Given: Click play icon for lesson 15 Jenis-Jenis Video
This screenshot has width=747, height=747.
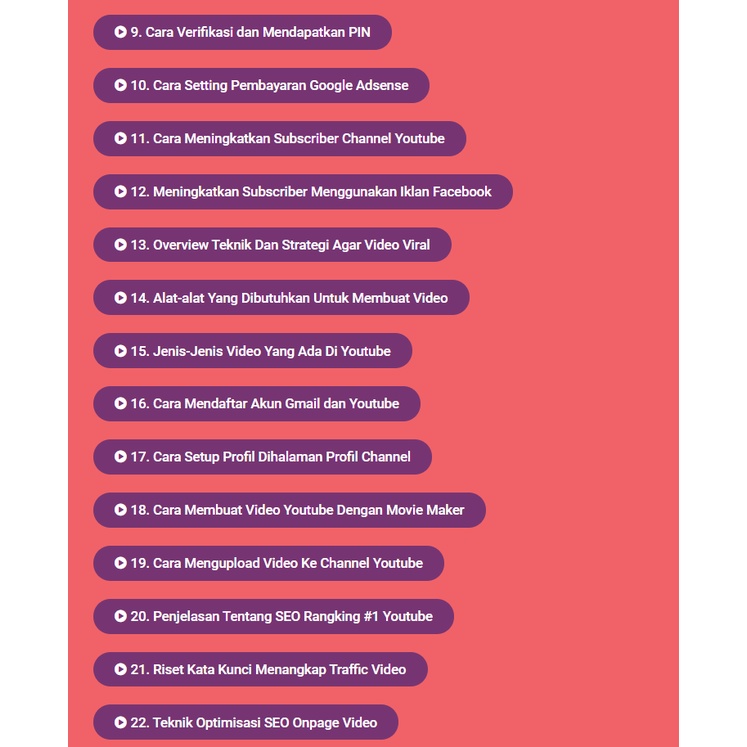Looking at the screenshot, I should (120, 351).
